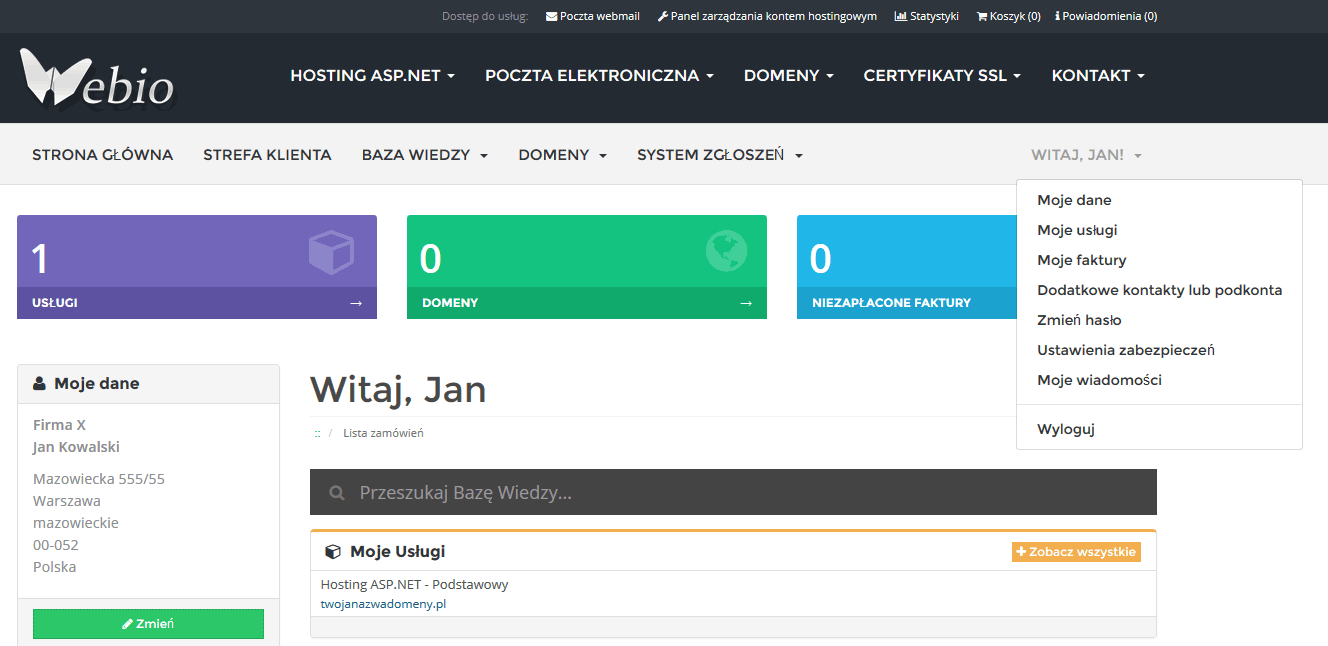Click the arrow on the Usługi tile
This screenshot has height=646, width=1328.
(355, 303)
